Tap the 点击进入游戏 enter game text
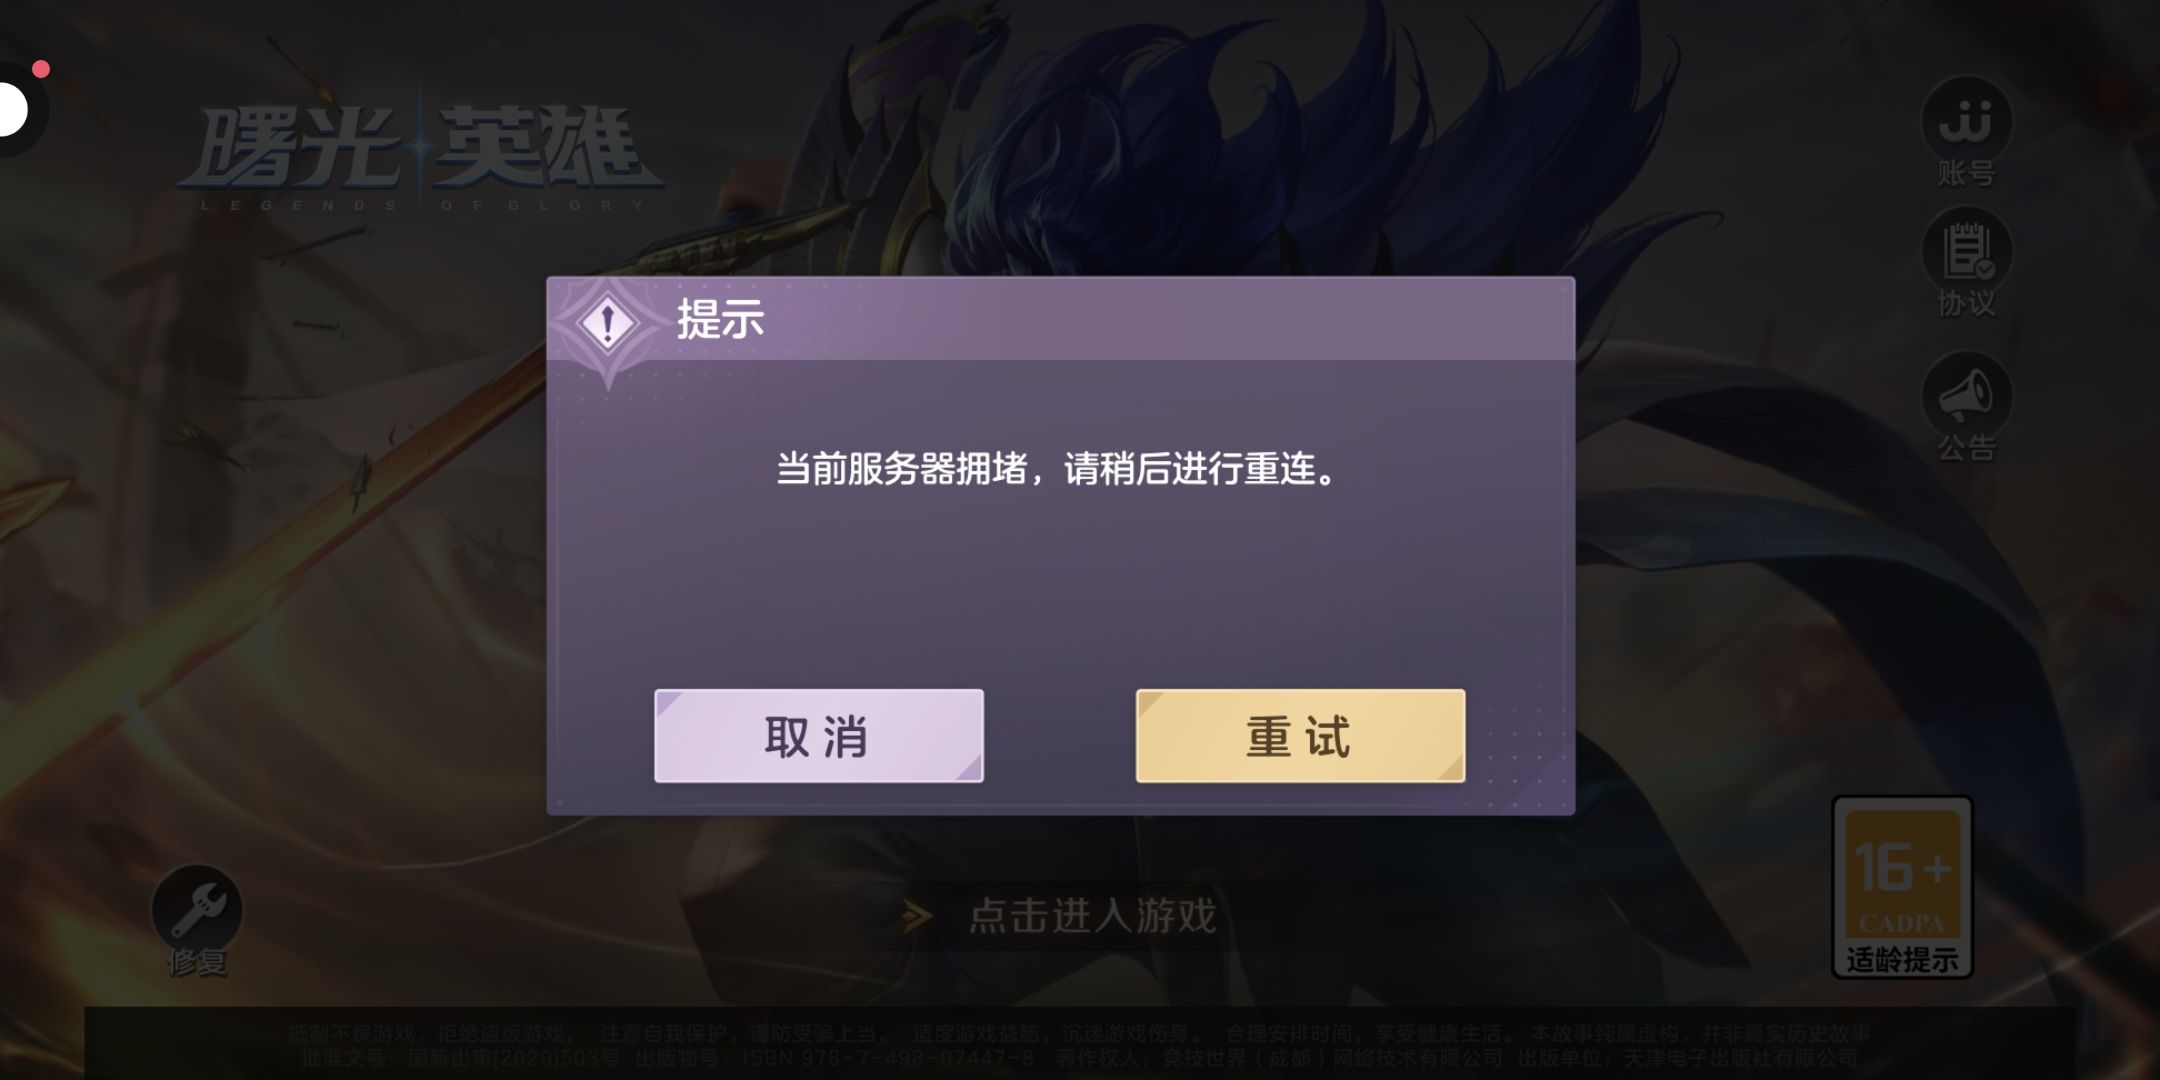 pyautogui.click(x=1092, y=916)
